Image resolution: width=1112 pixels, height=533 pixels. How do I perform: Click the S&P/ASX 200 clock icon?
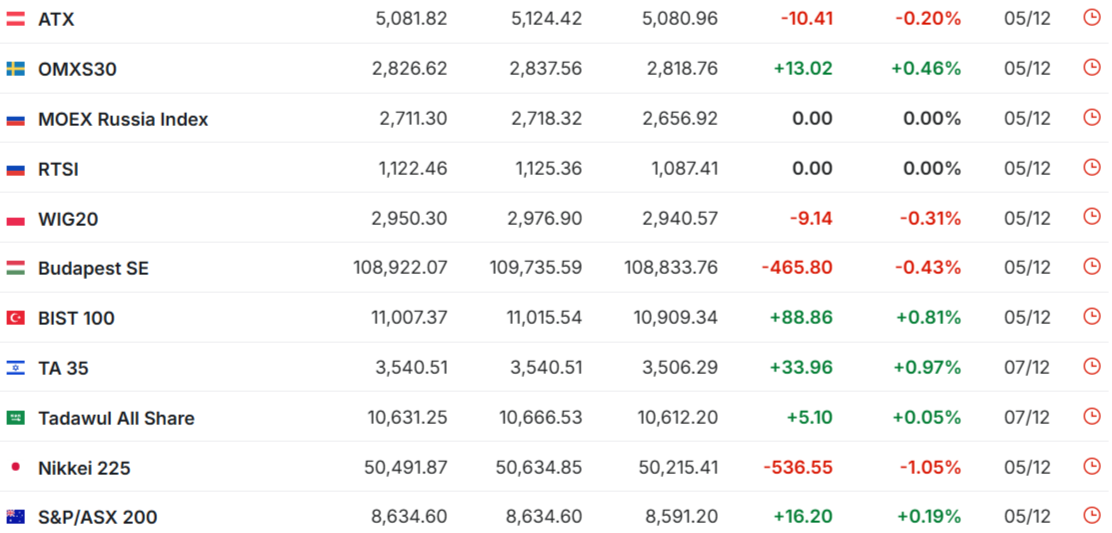[1091, 516]
